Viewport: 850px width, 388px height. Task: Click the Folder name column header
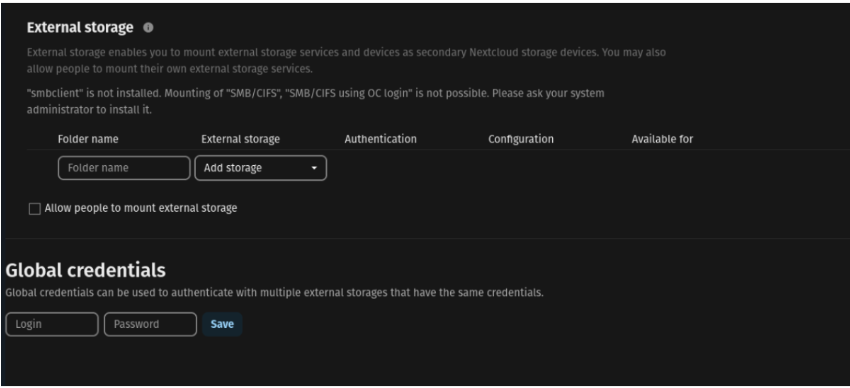click(88, 139)
